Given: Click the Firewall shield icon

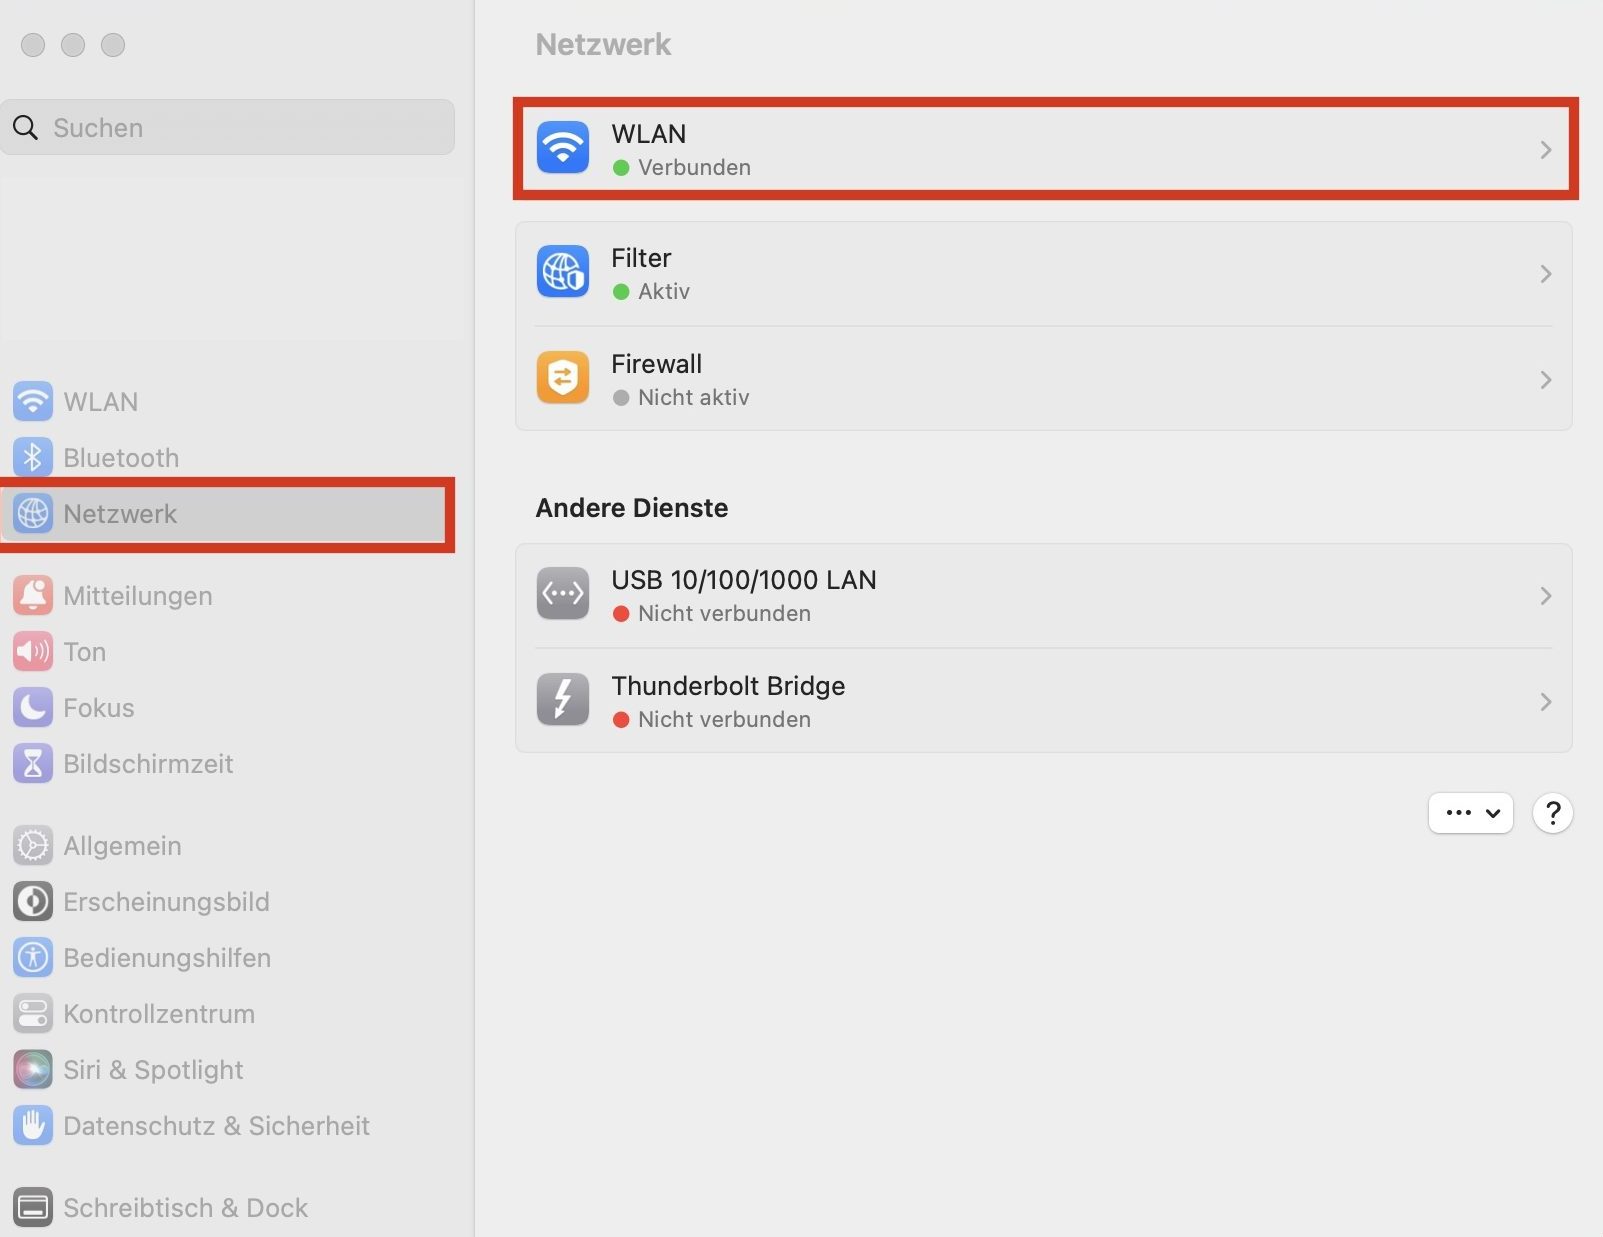Looking at the screenshot, I should coord(562,378).
